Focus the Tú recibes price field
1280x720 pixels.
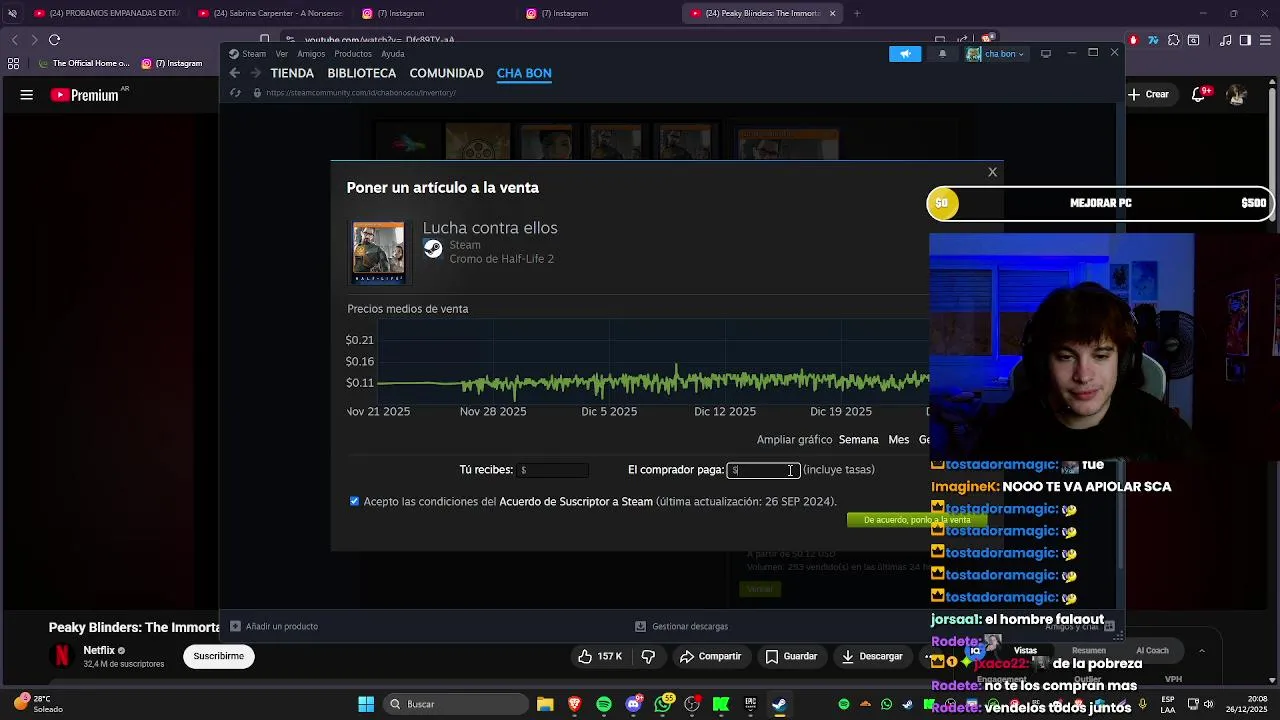click(x=552, y=470)
